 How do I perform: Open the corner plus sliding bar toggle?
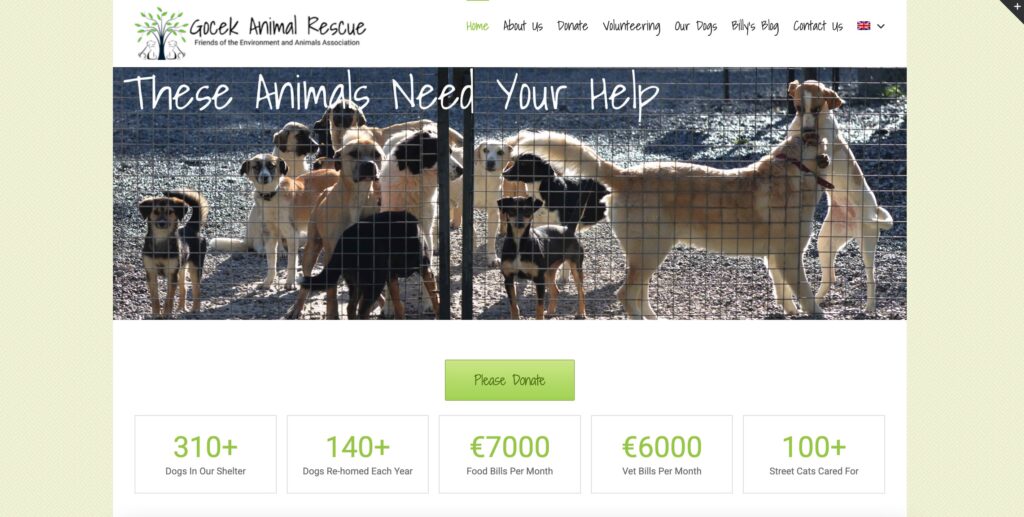point(1016,7)
